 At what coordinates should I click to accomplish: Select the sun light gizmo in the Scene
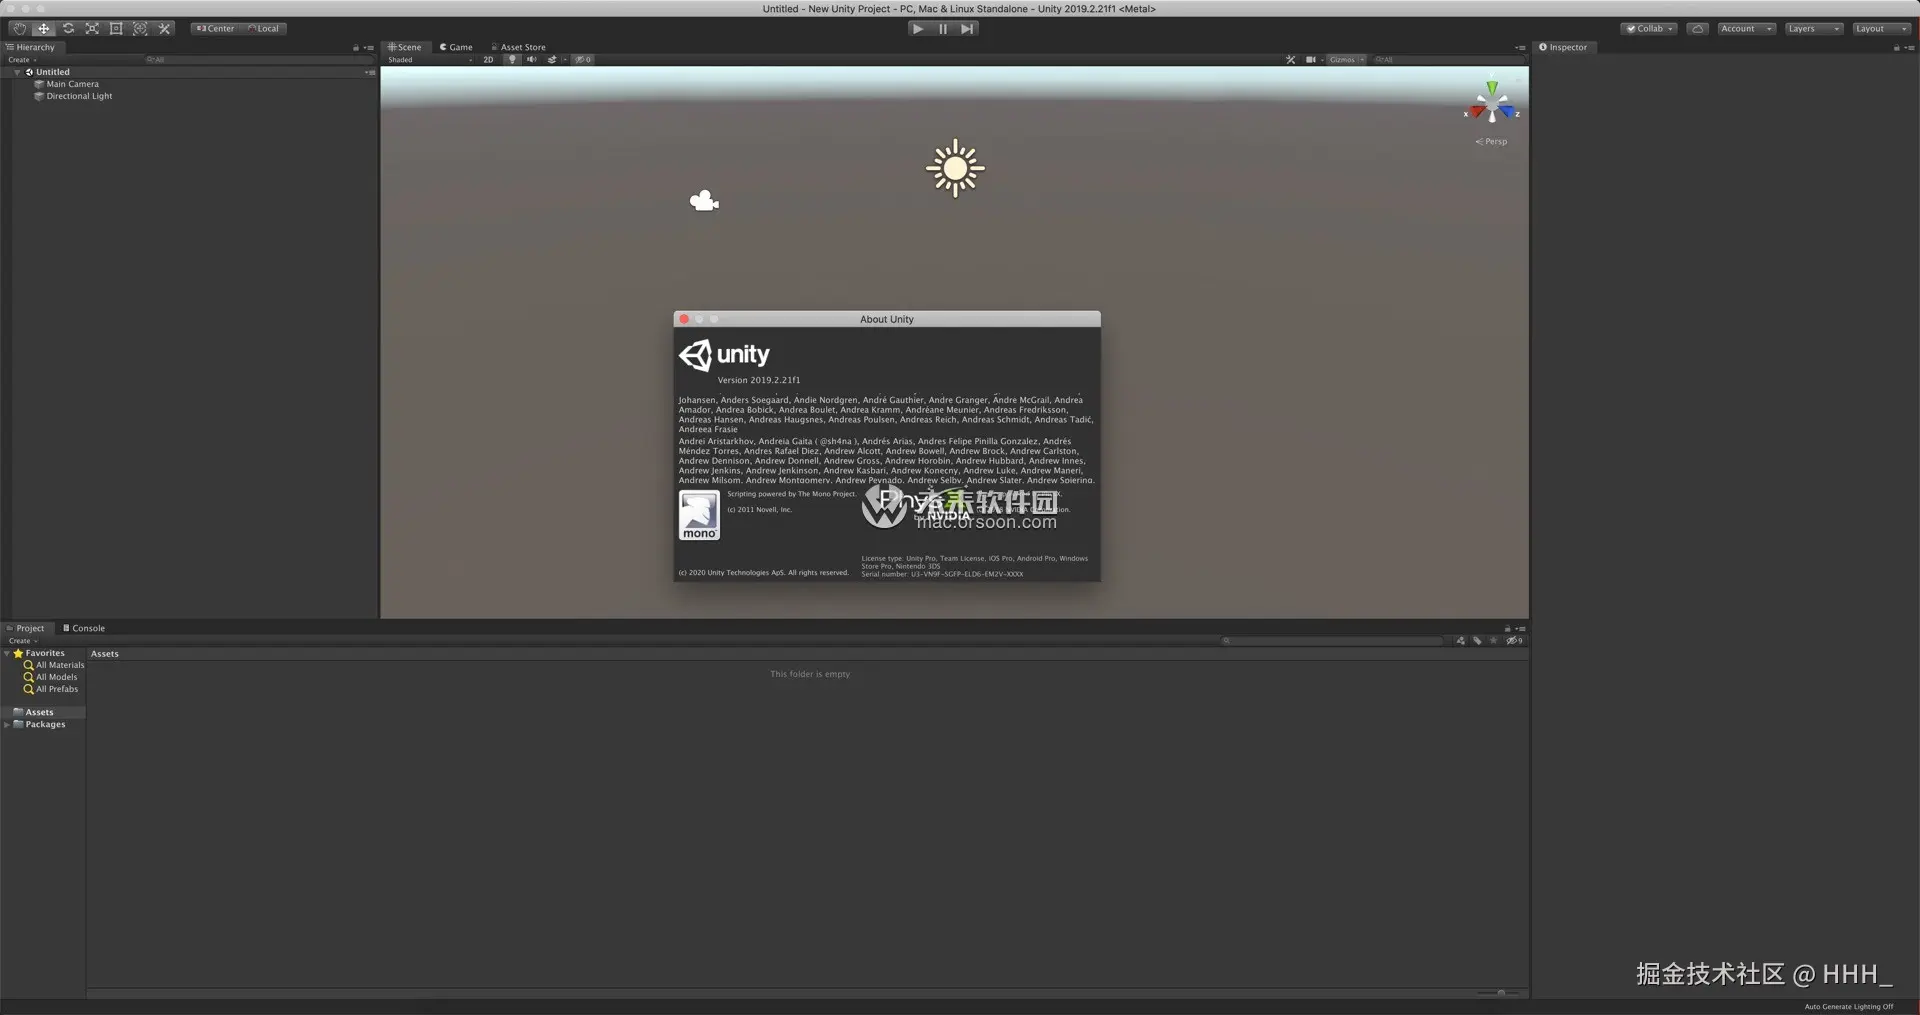[x=955, y=168]
